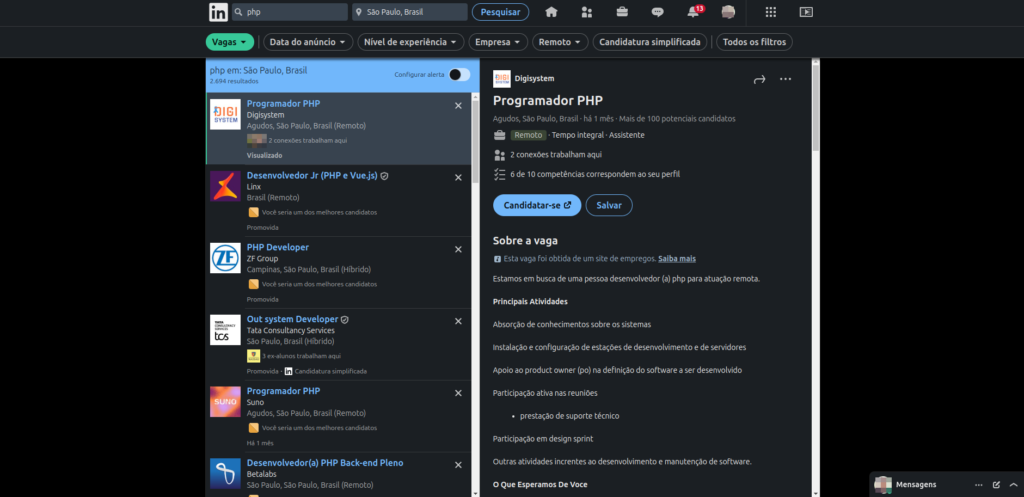Click the Pesquisar button
1024x497 pixels.
pos(500,12)
